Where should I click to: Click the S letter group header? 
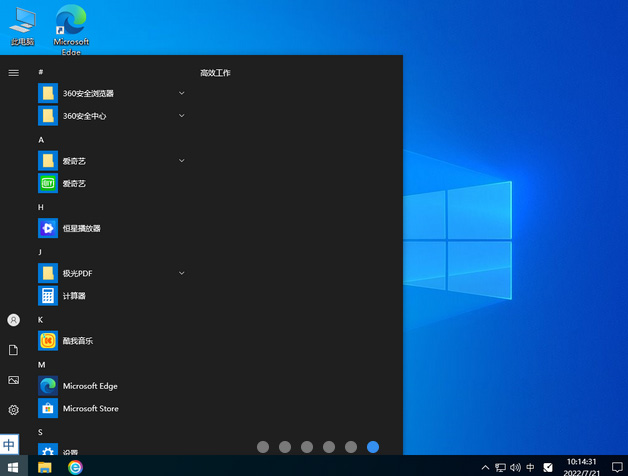point(40,432)
